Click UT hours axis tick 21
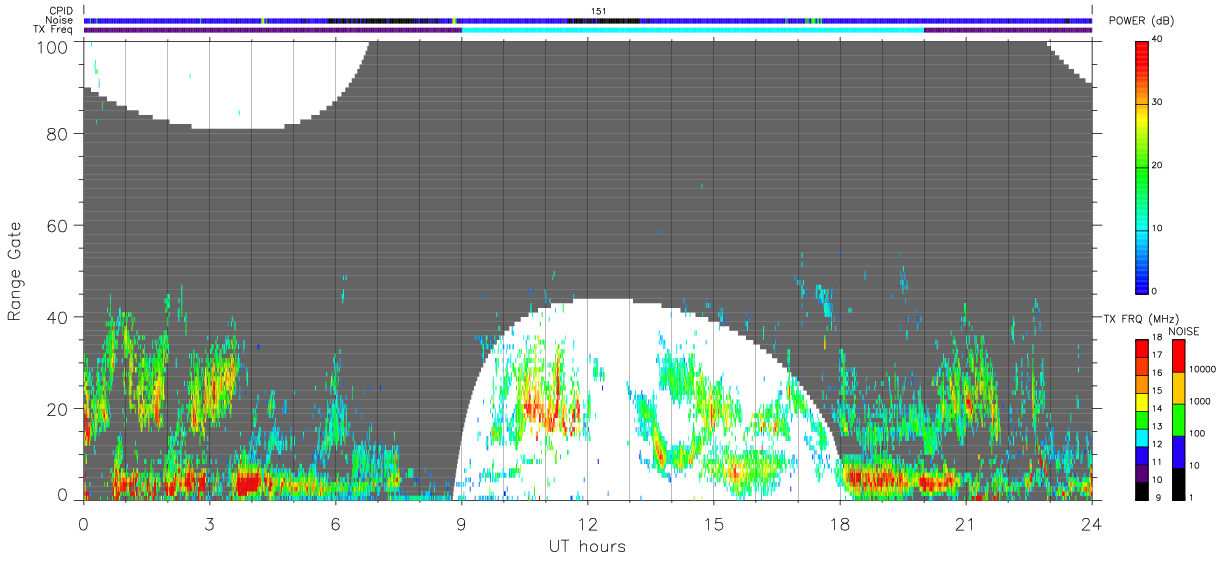 click(x=965, y=524)
